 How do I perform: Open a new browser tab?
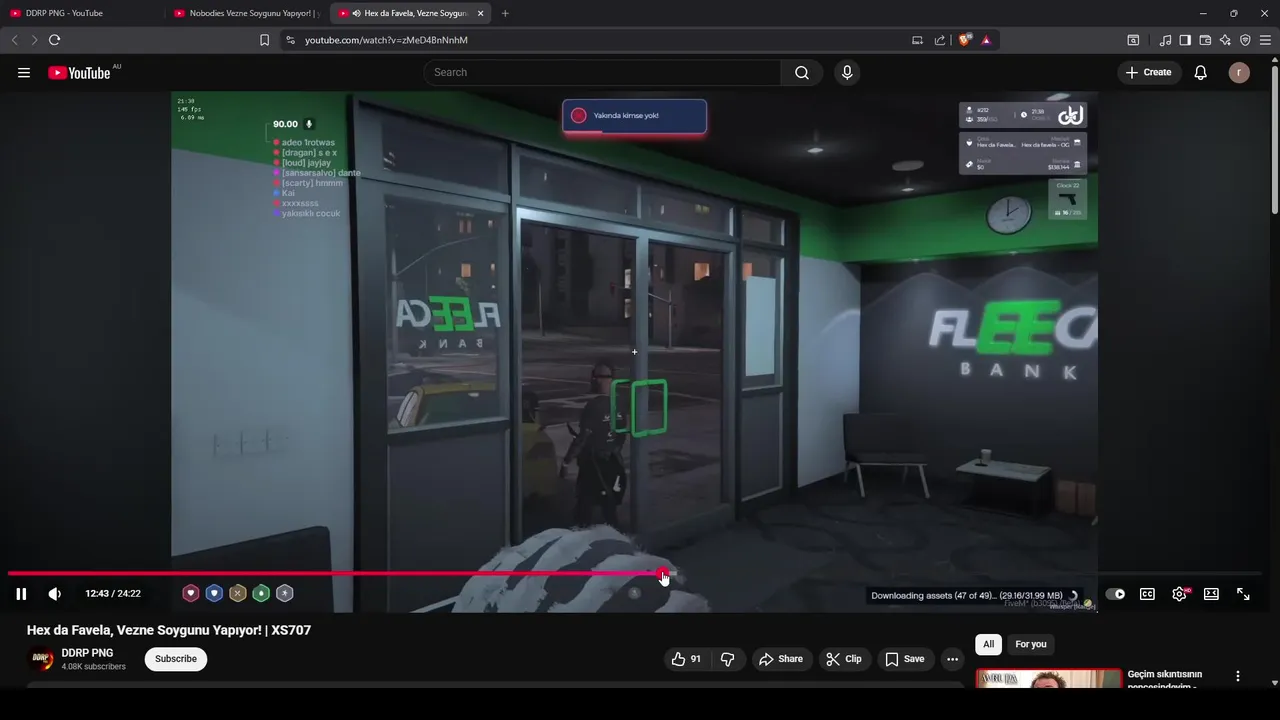(x=505, y=13)
